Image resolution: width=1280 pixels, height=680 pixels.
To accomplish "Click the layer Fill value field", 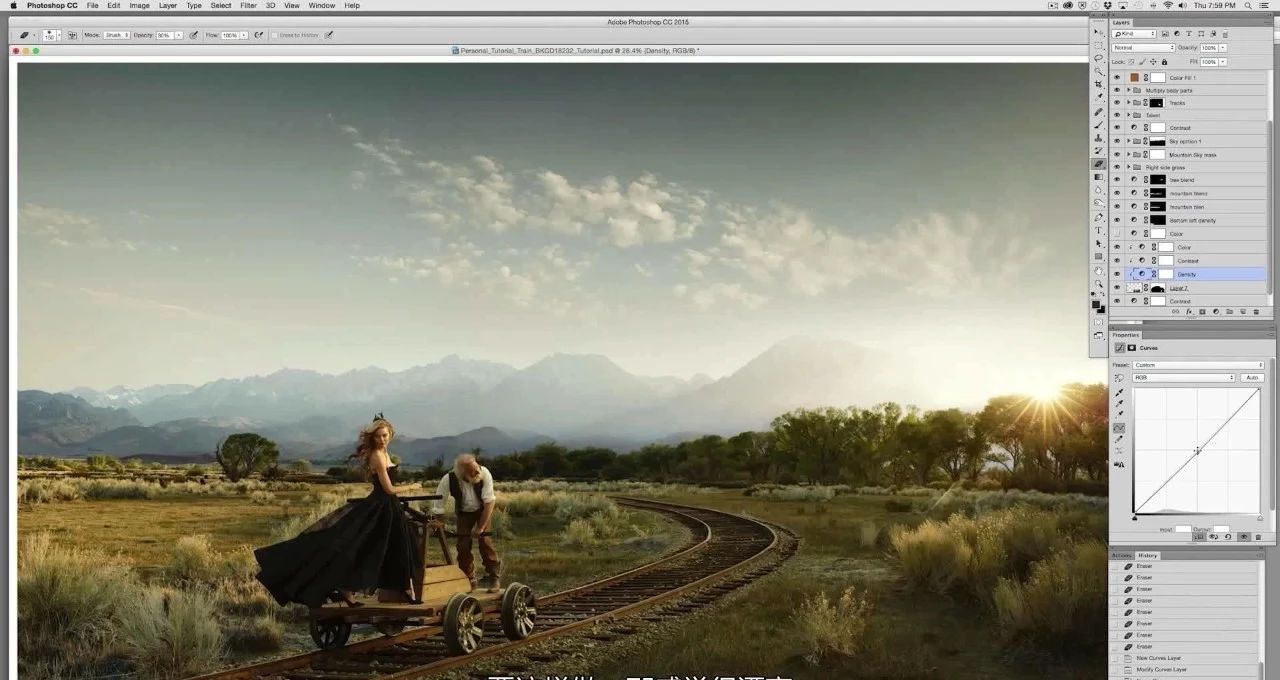I will (1209, 62).
